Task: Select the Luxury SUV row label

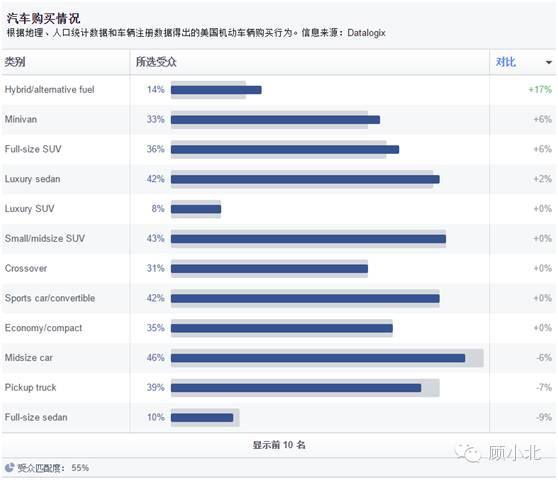Action: (30, 209)
